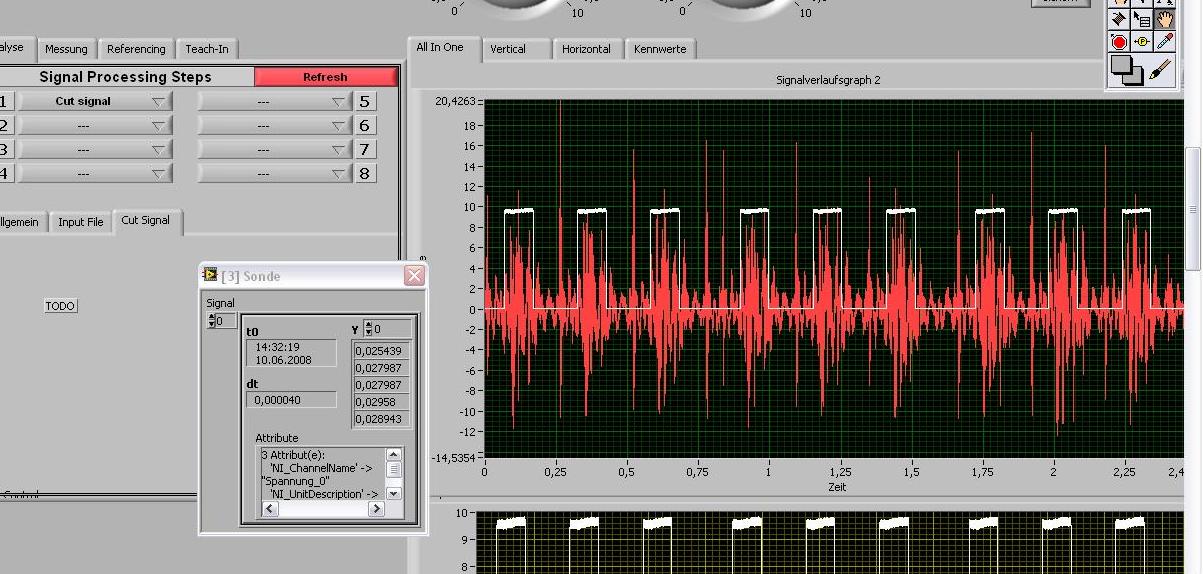
Task: Pick the eyedropper color copy tool
Action: pos(1164,42)
